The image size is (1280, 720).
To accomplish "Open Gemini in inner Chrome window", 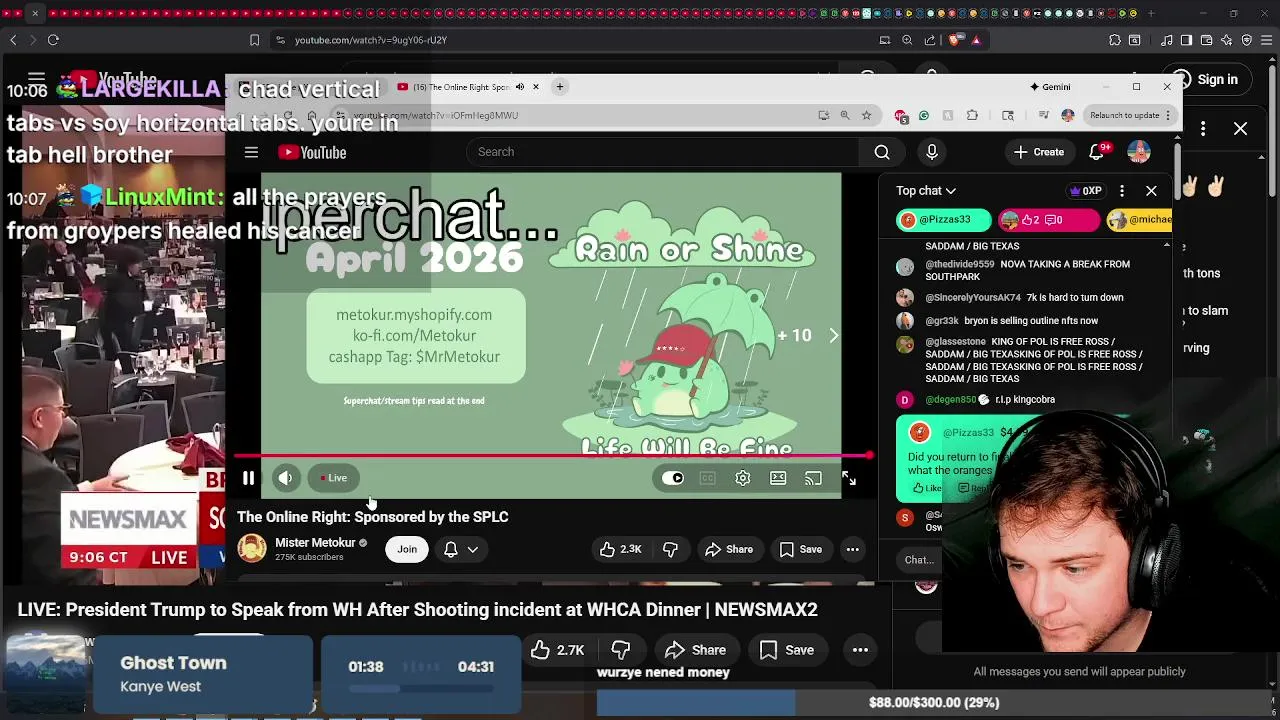I will click(x=1050, y=87).
